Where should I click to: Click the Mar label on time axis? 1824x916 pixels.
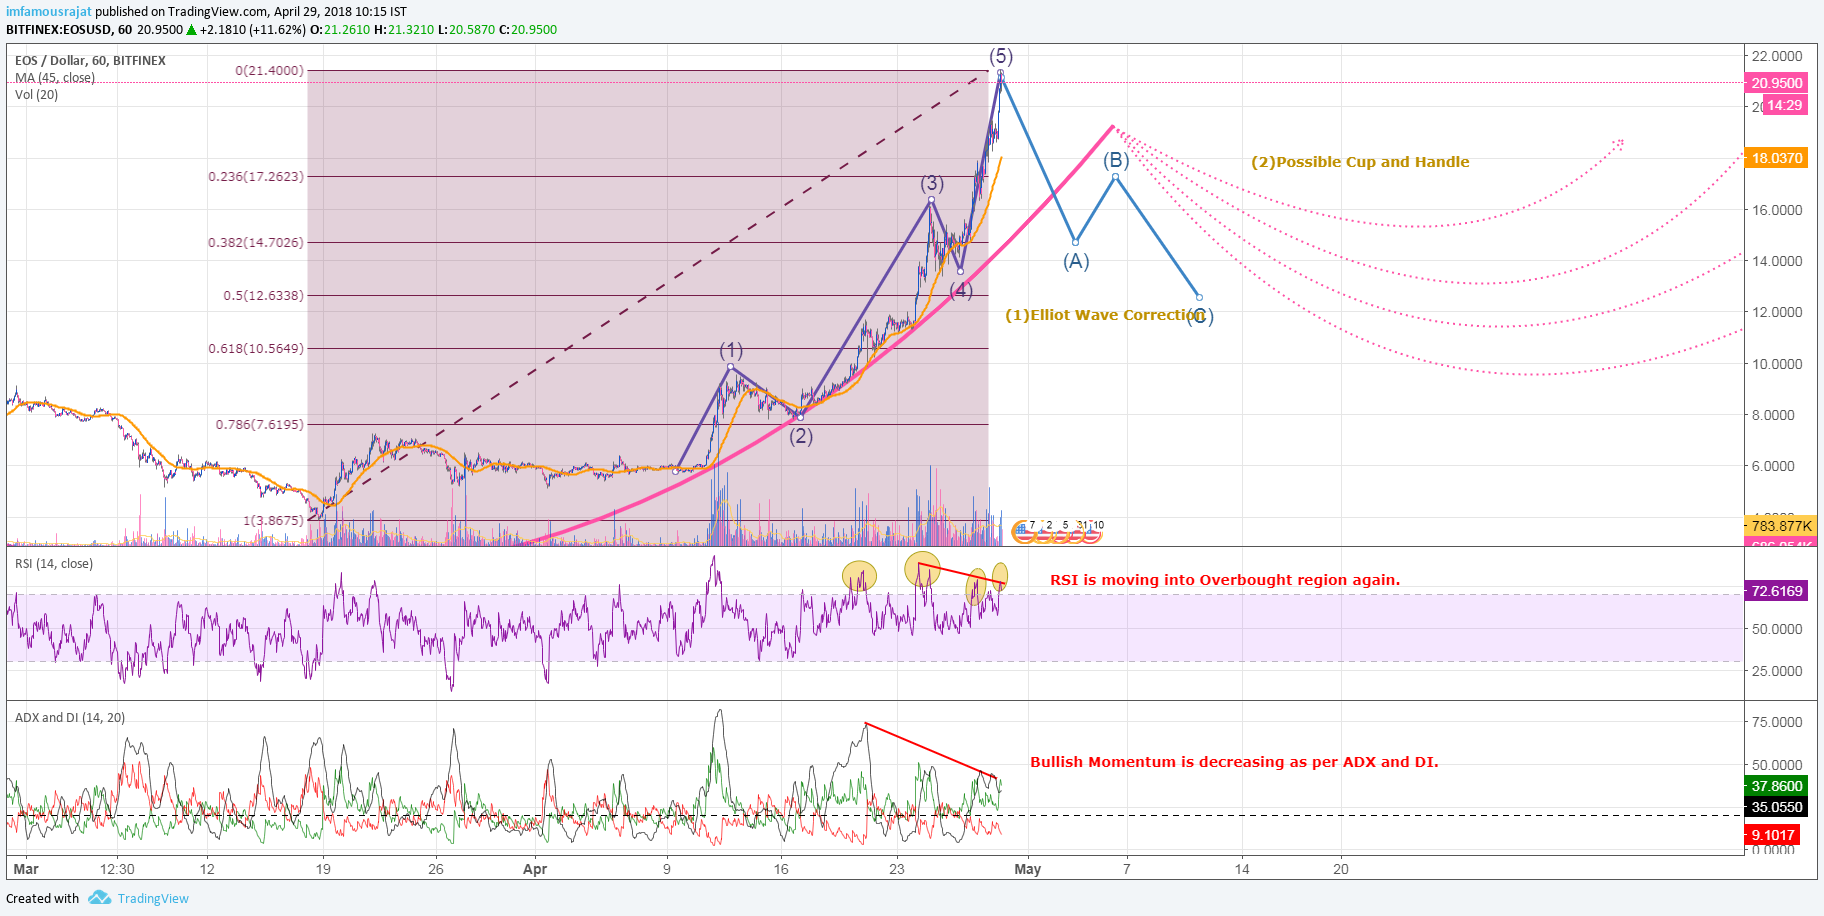click(x=26, y=869)
